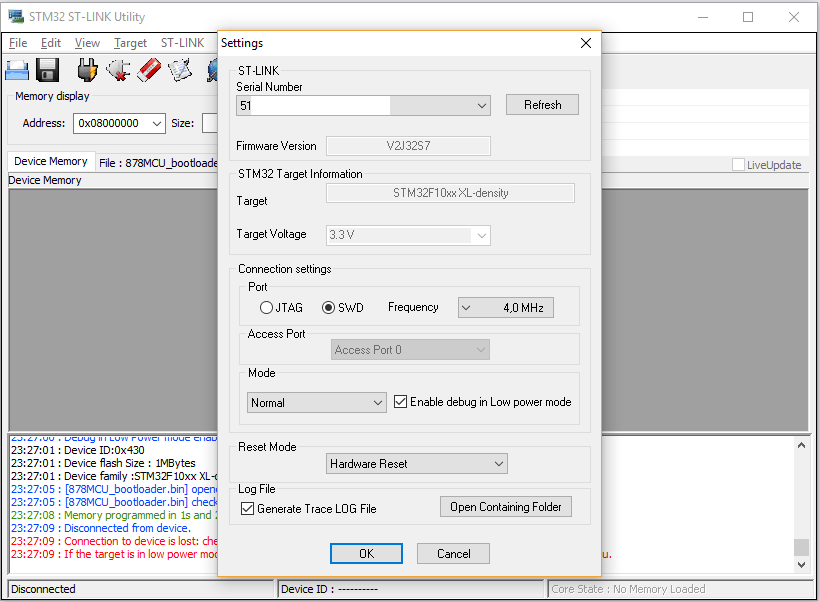Image resolution: width=820 pixels, height=602 pixels.
Task: Switch to the Device Memory tab
Action: (51, 161)
